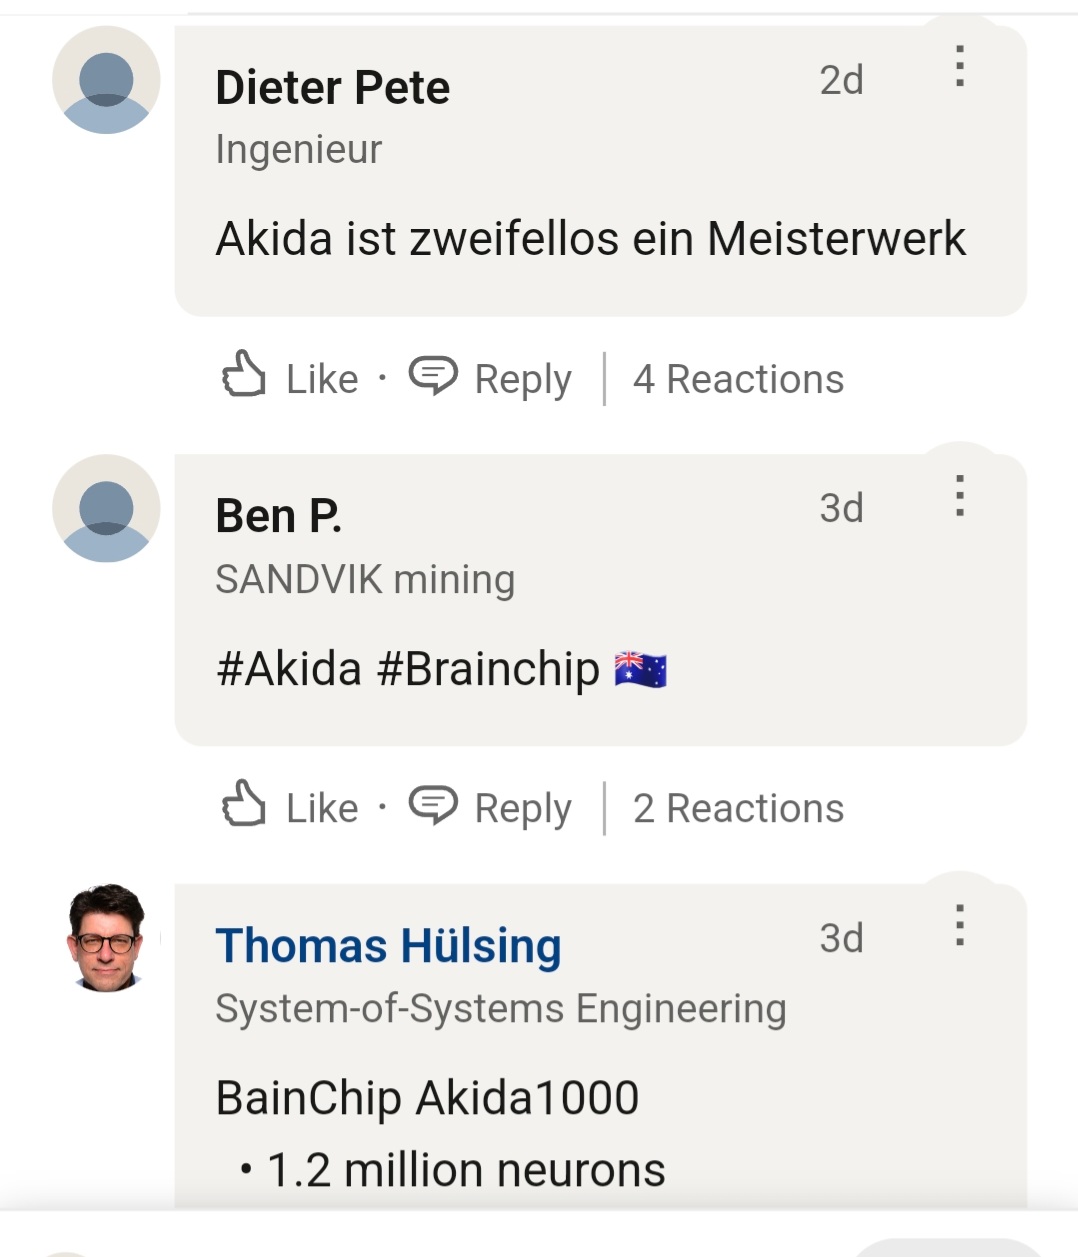The width and height of the screenshot is (1078, 1257).
Task: Open Dieter Pete's profile name
Action: [x=333, y=87]
